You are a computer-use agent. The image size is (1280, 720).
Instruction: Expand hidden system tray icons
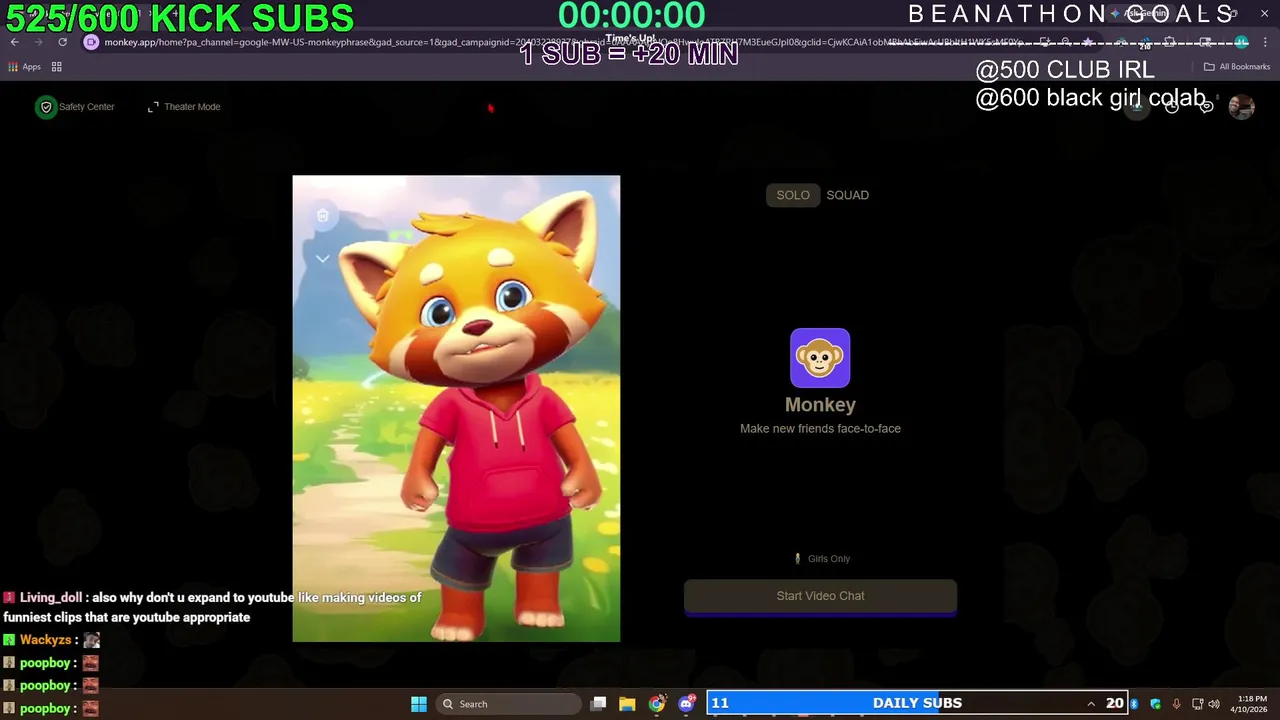pos(1091,704)
